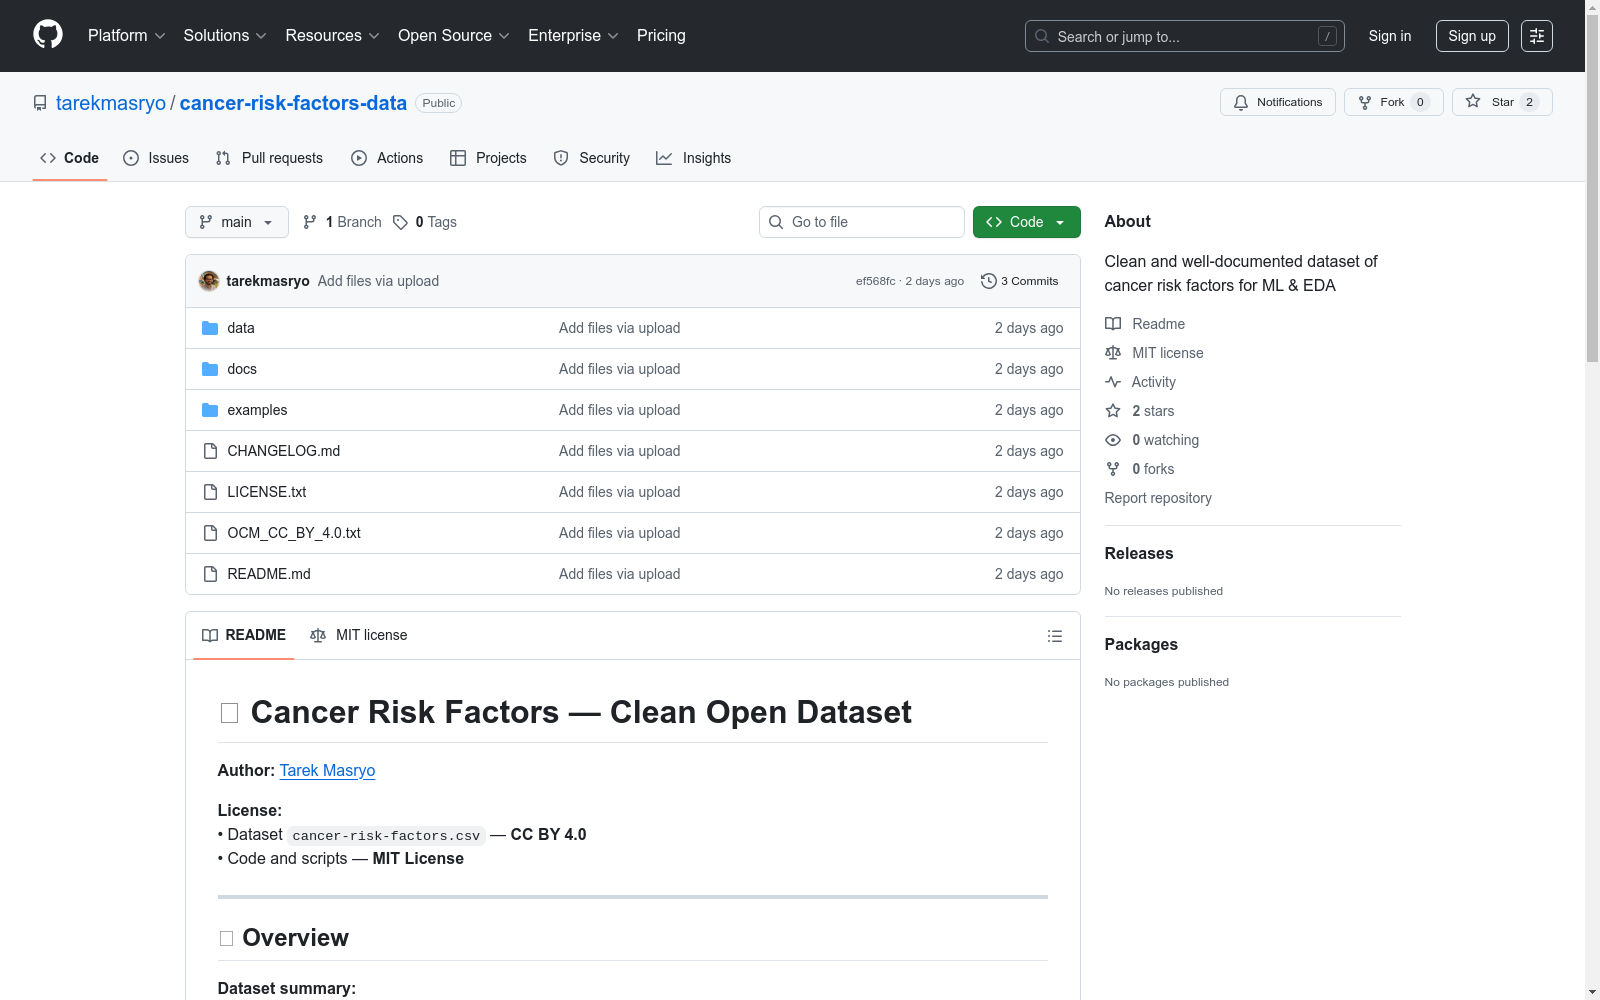Click the LICENSE.txt file icon
This screenshot has width=1600, height=1000.
[x=210, y=492]
